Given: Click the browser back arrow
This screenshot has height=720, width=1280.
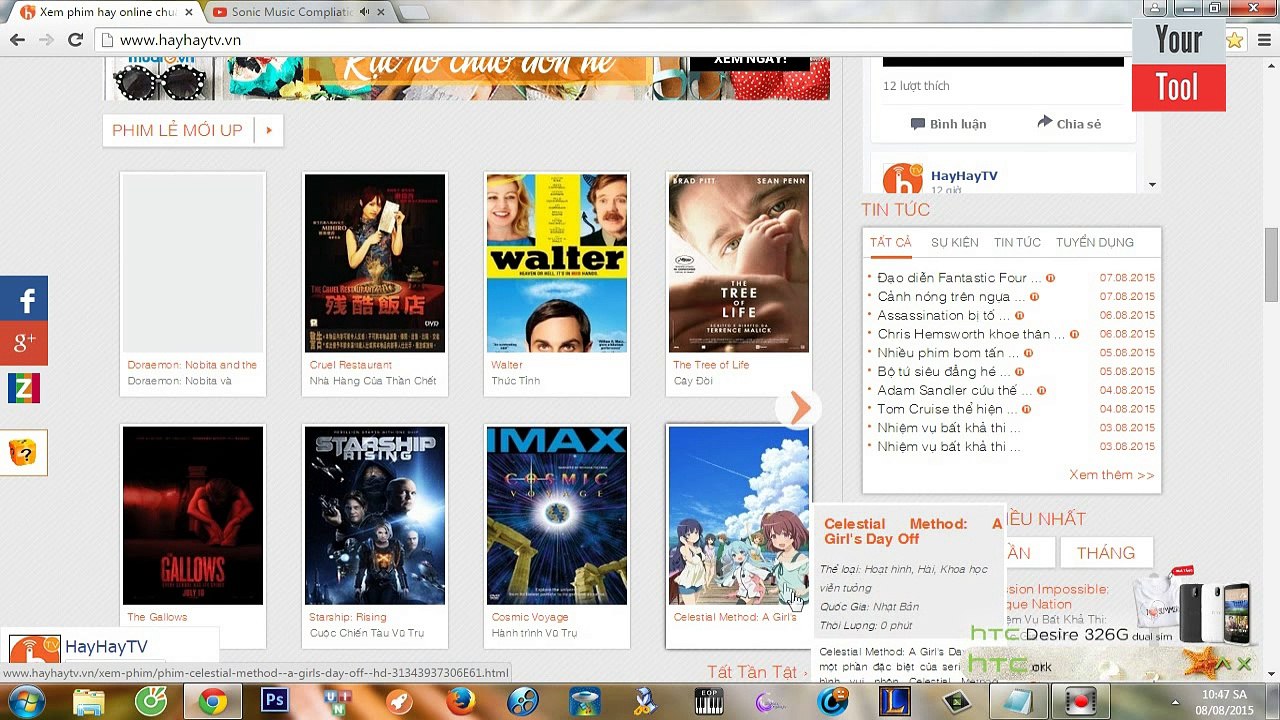Looking at the screenshot, I should (17, 40).
